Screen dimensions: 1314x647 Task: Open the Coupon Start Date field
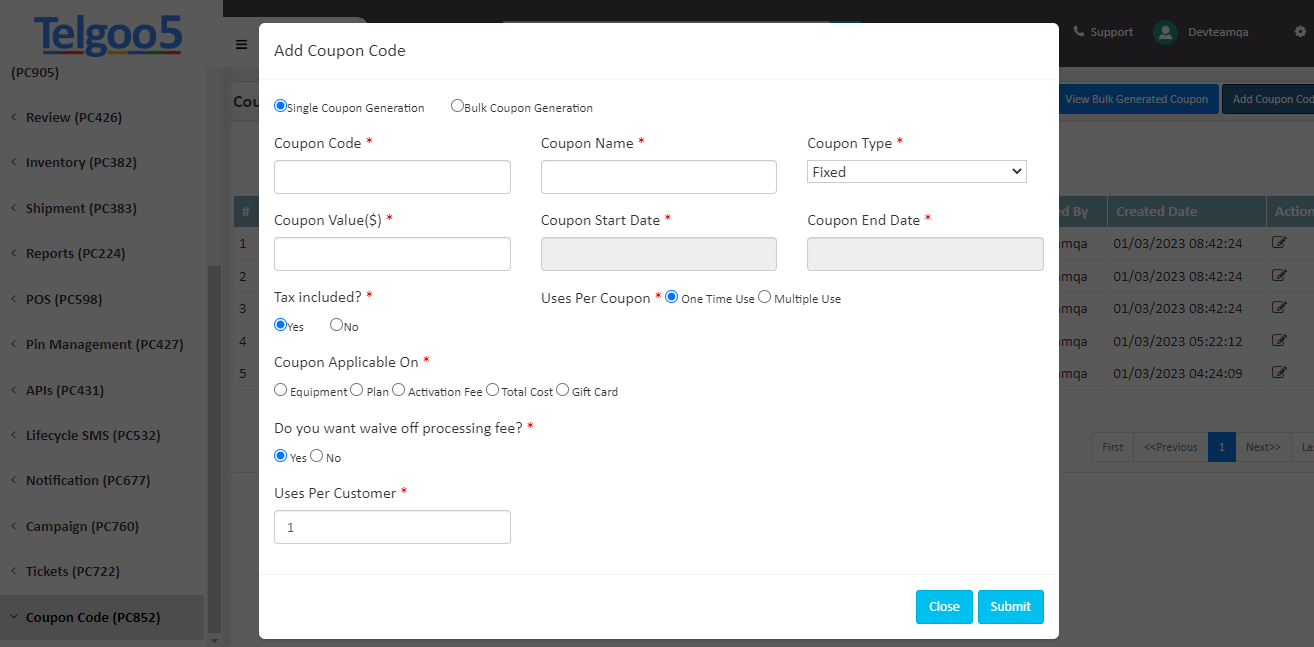659,254
